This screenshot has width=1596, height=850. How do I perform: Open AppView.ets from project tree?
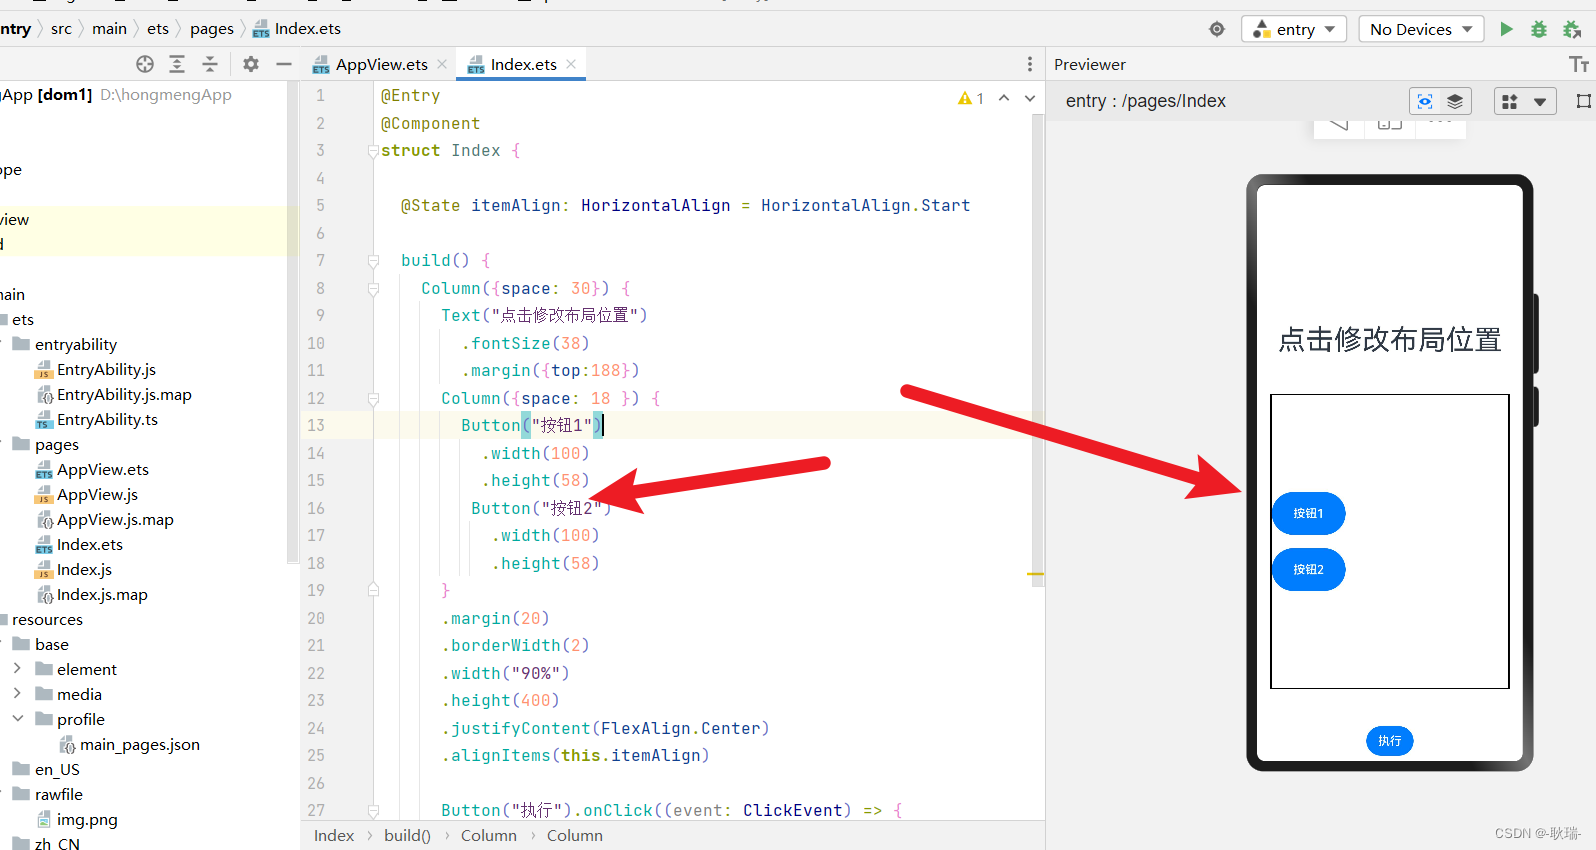pos(102,470)
